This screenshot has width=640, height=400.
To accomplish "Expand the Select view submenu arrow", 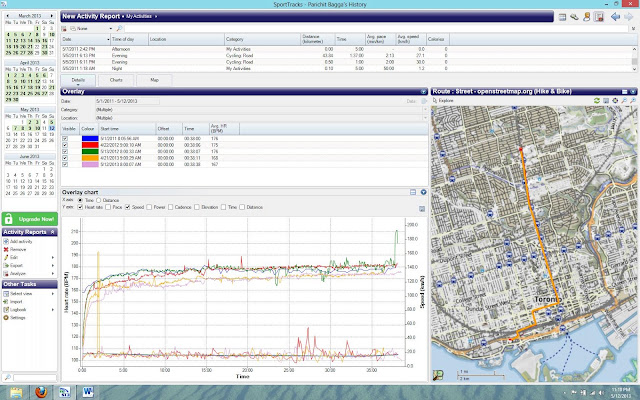I will tap(53, 294).
